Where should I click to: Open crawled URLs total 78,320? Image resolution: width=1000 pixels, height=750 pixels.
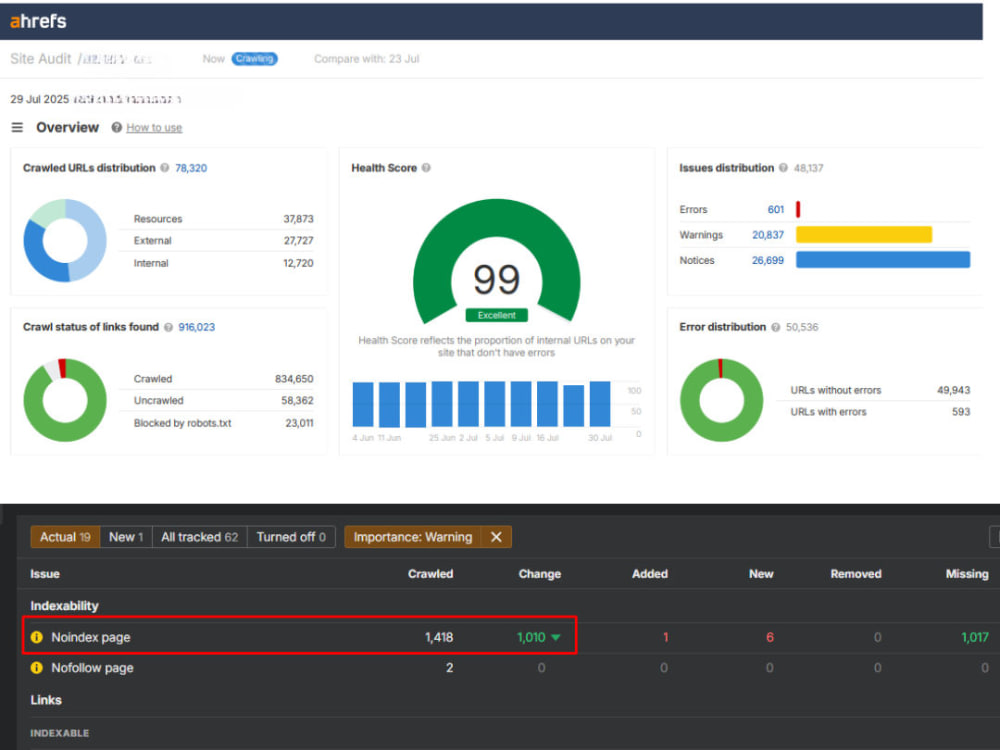point(191,168)
